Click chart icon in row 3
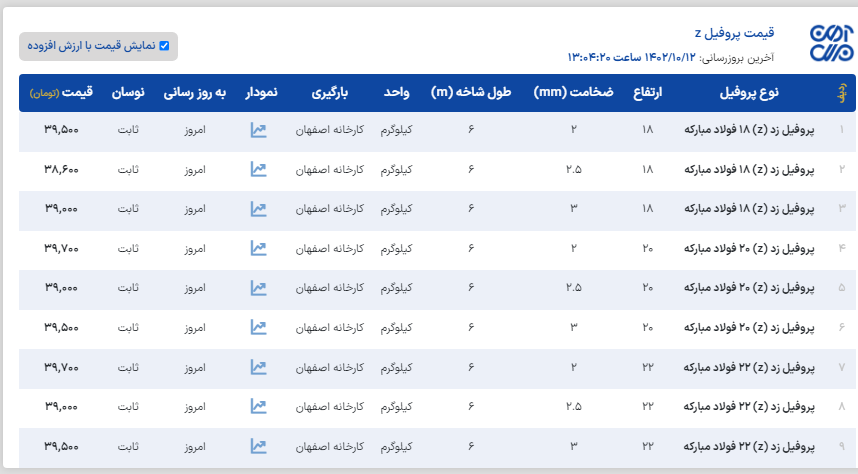Viewport: 858px width, 474px height. [259, 209]
